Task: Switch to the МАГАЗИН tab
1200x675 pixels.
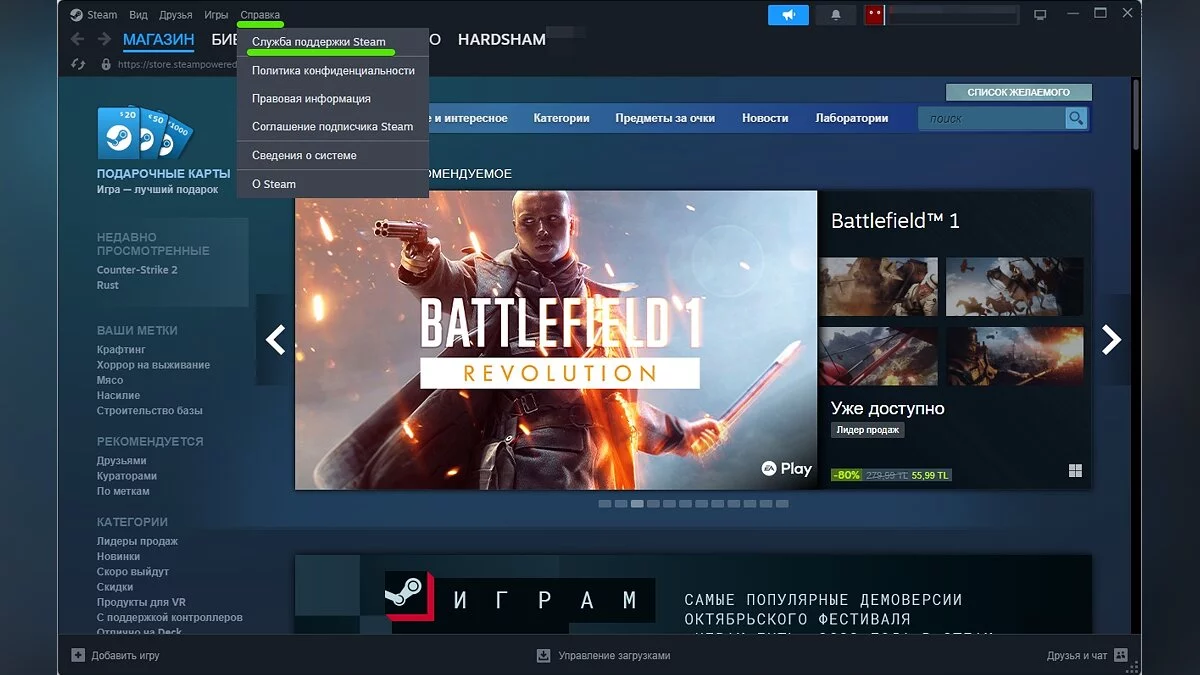Action: (158, 40)
